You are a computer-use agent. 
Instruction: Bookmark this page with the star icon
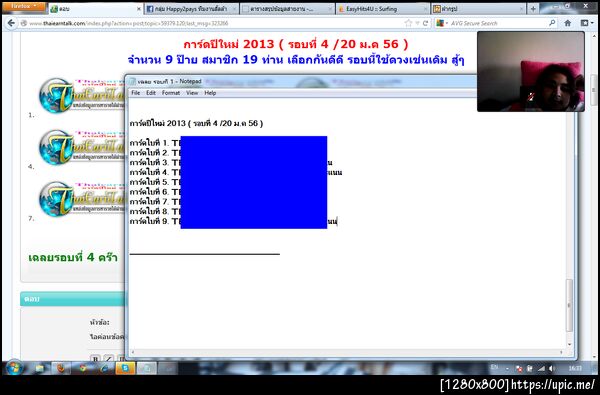(x=408, y=23)
